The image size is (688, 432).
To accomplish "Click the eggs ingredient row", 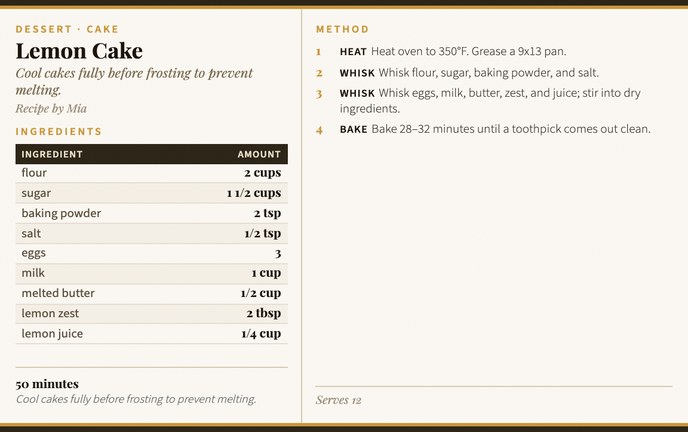I will click(x=151, y=253).
